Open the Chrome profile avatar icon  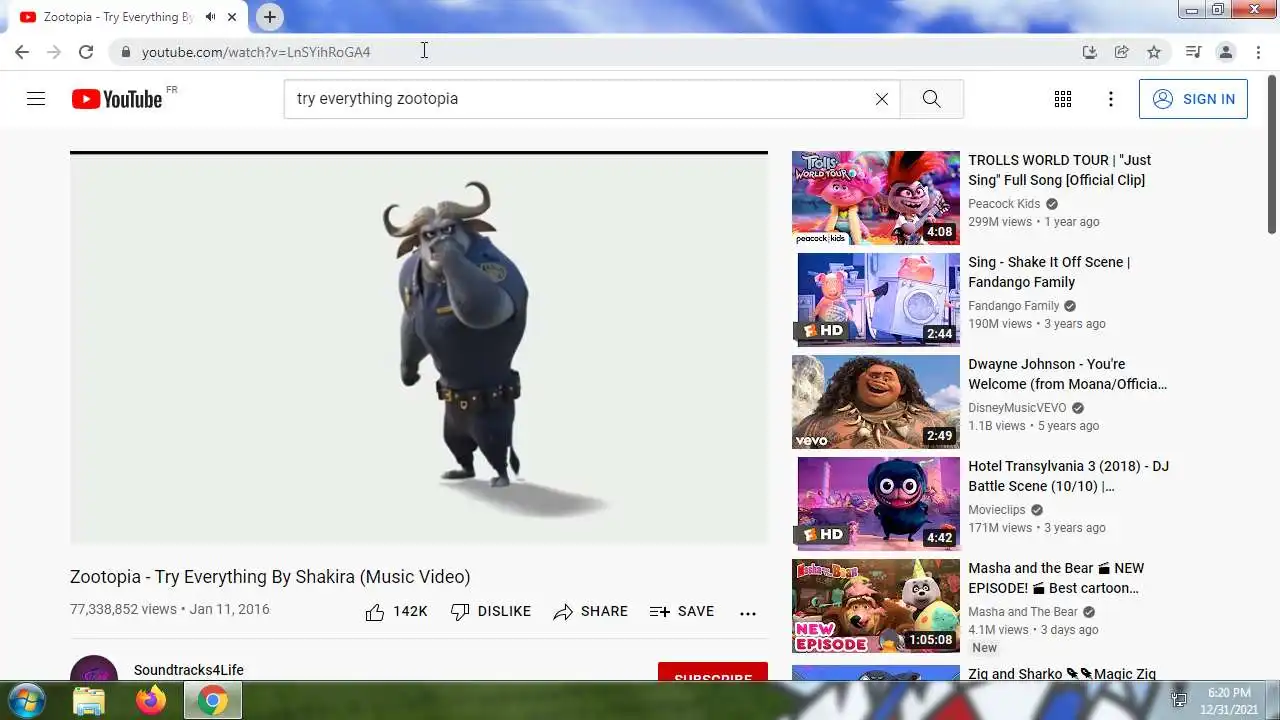tap(1225, 52)
